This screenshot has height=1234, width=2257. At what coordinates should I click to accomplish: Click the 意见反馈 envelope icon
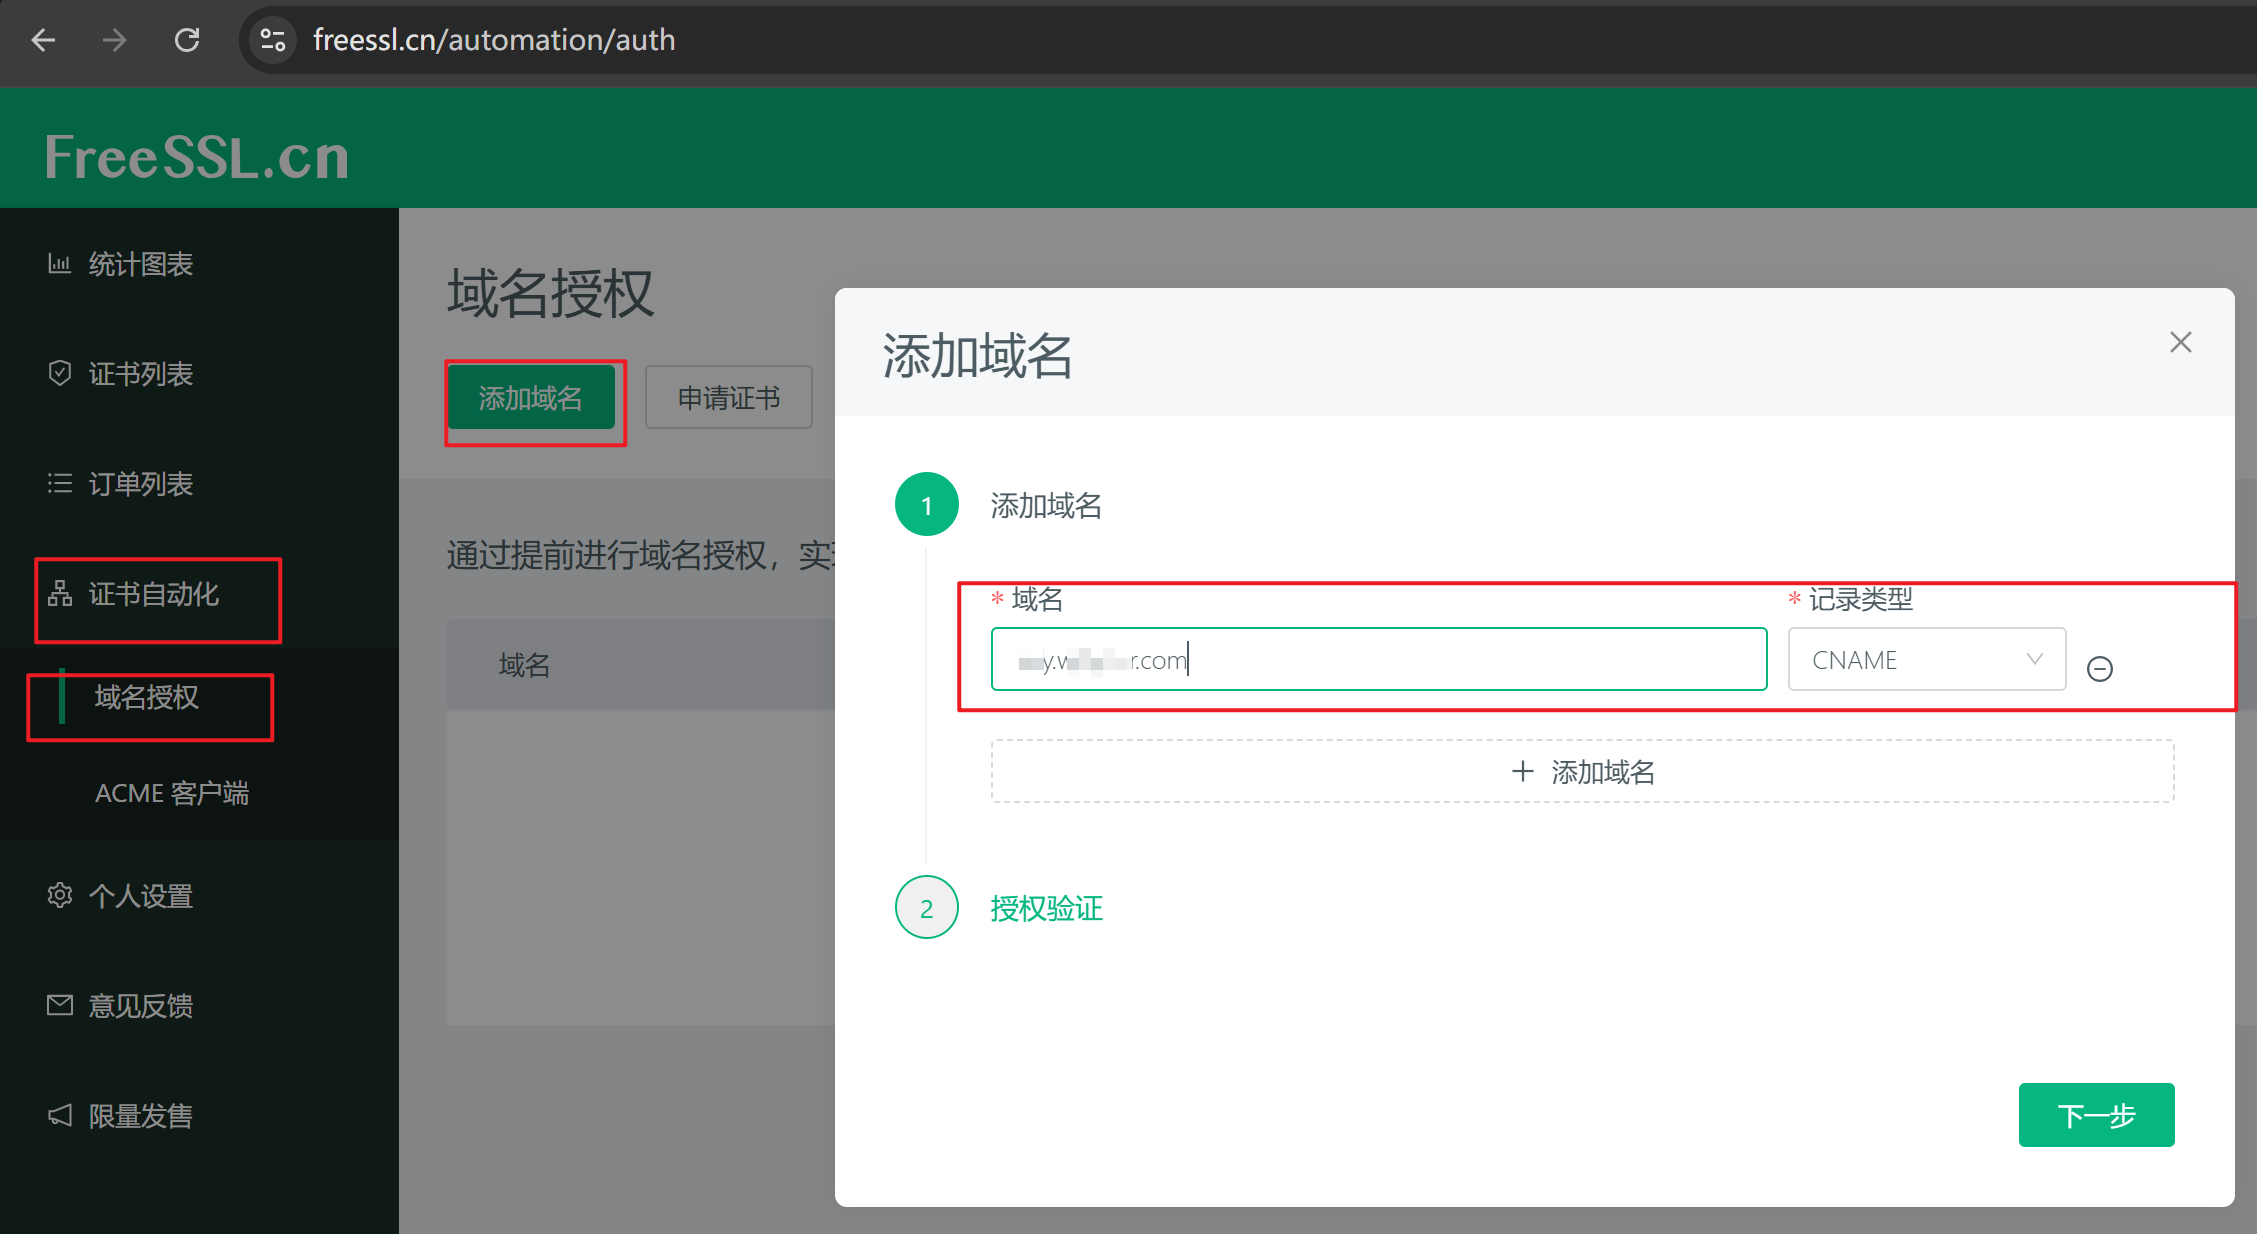(x=59, y=1005)
